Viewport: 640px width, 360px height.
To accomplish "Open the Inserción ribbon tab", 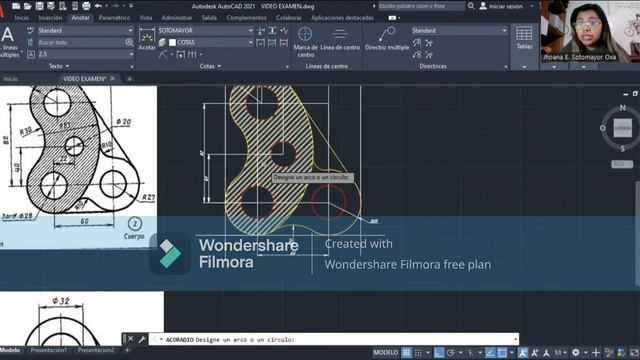I will (50, 18).
